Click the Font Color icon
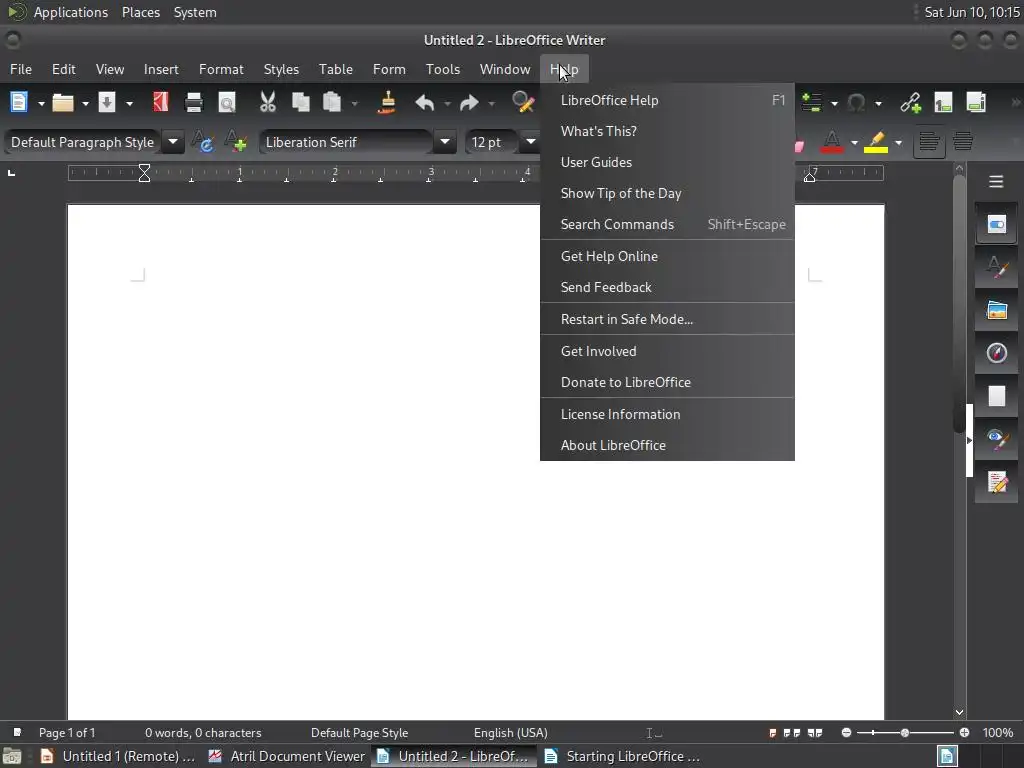Screen dimensions: 1024x768 tap(831, 142)
